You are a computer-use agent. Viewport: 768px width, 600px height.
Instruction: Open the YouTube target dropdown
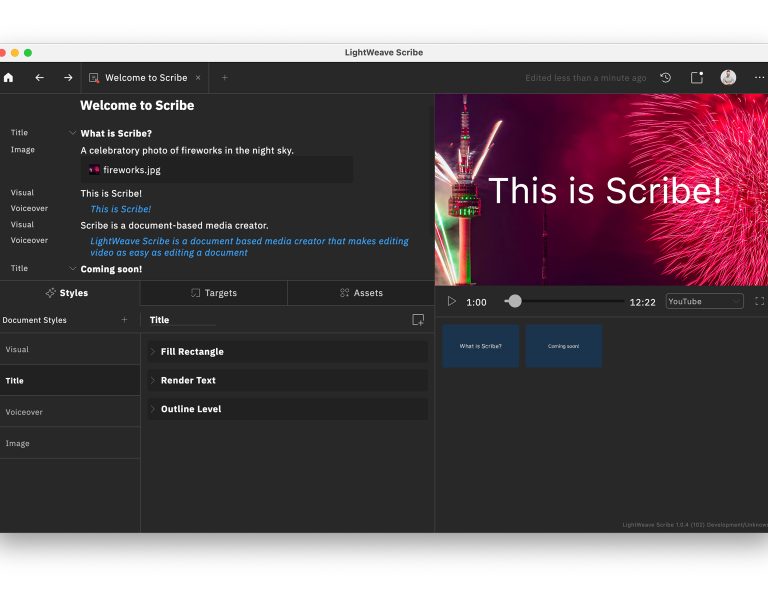point(705,301)
